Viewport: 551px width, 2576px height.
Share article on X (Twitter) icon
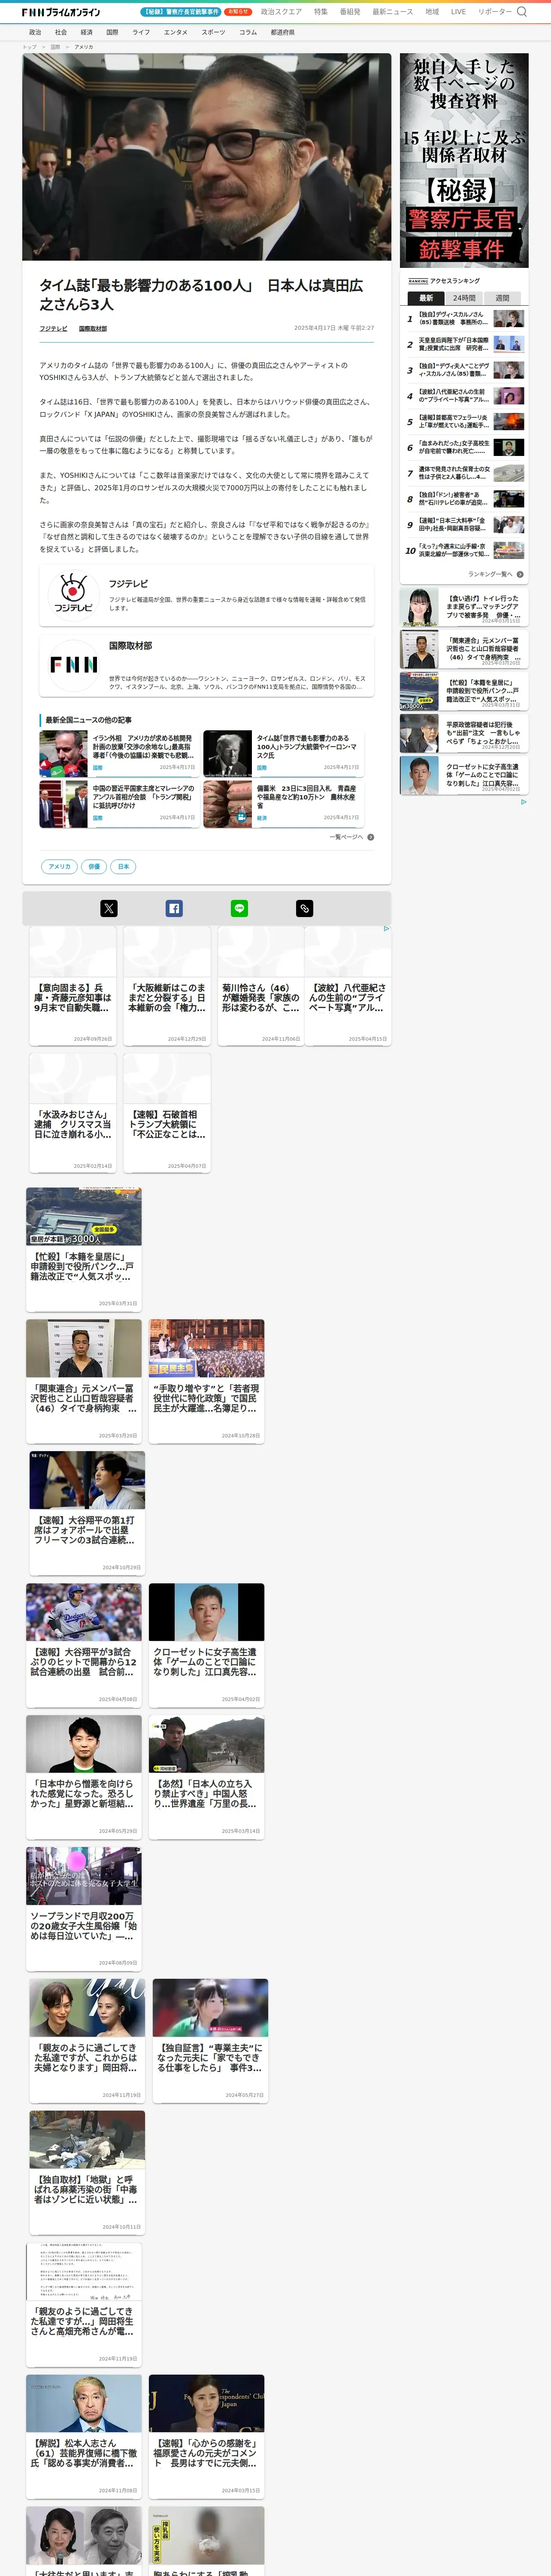(109, 908)
